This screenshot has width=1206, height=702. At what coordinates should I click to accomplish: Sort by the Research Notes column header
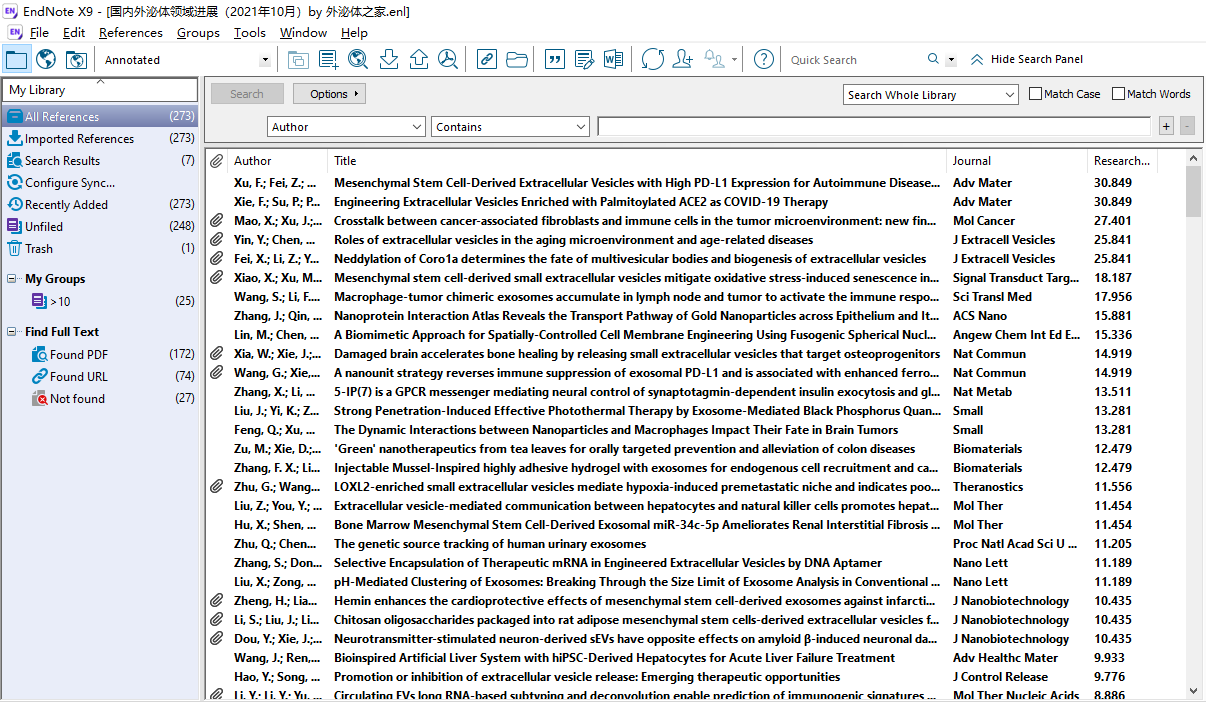tap(1122, 160)
